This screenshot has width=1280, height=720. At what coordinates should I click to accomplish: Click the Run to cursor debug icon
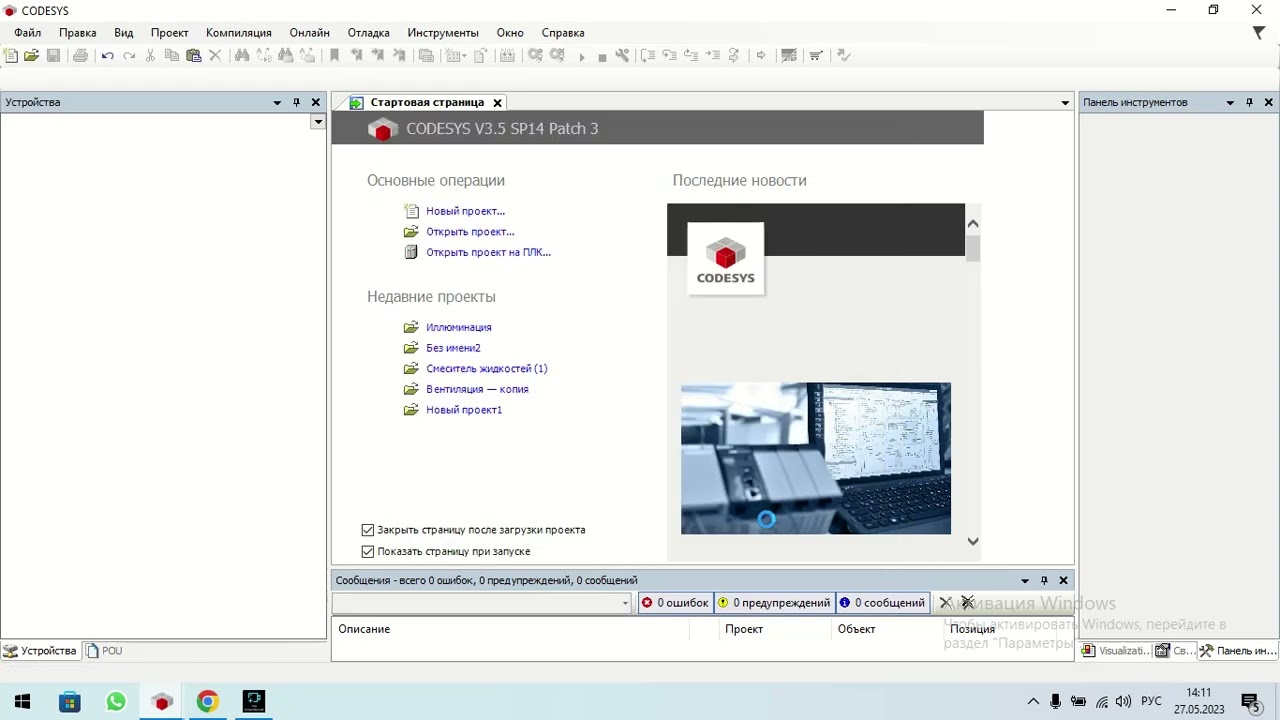click(x=712, y=56)
